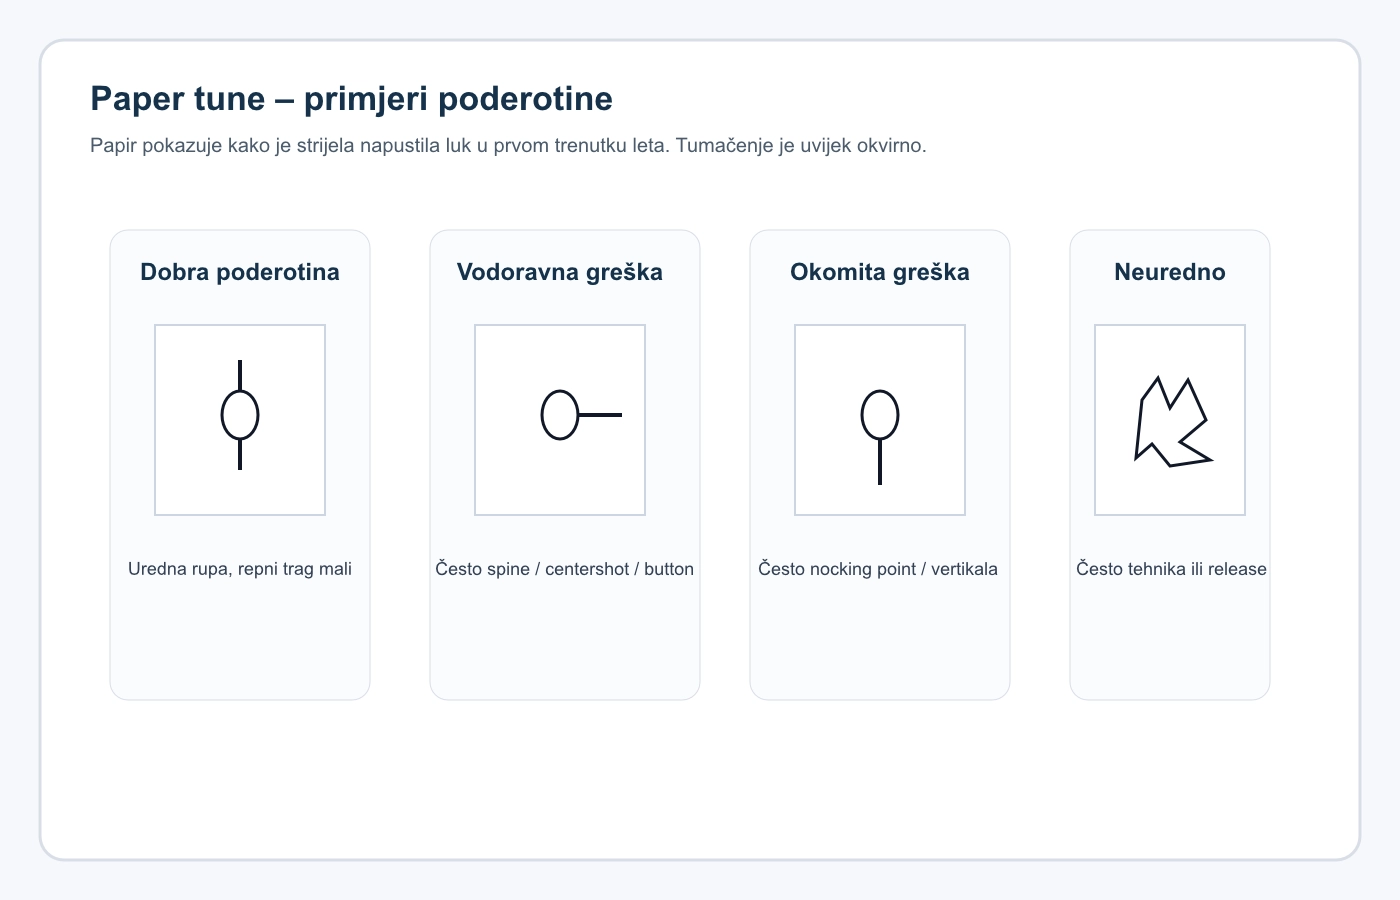Viewport: 1400px width, 900px height.
Task: Click the upper tail line in Dobra poderotina
Action: click(x=240, y=375)
